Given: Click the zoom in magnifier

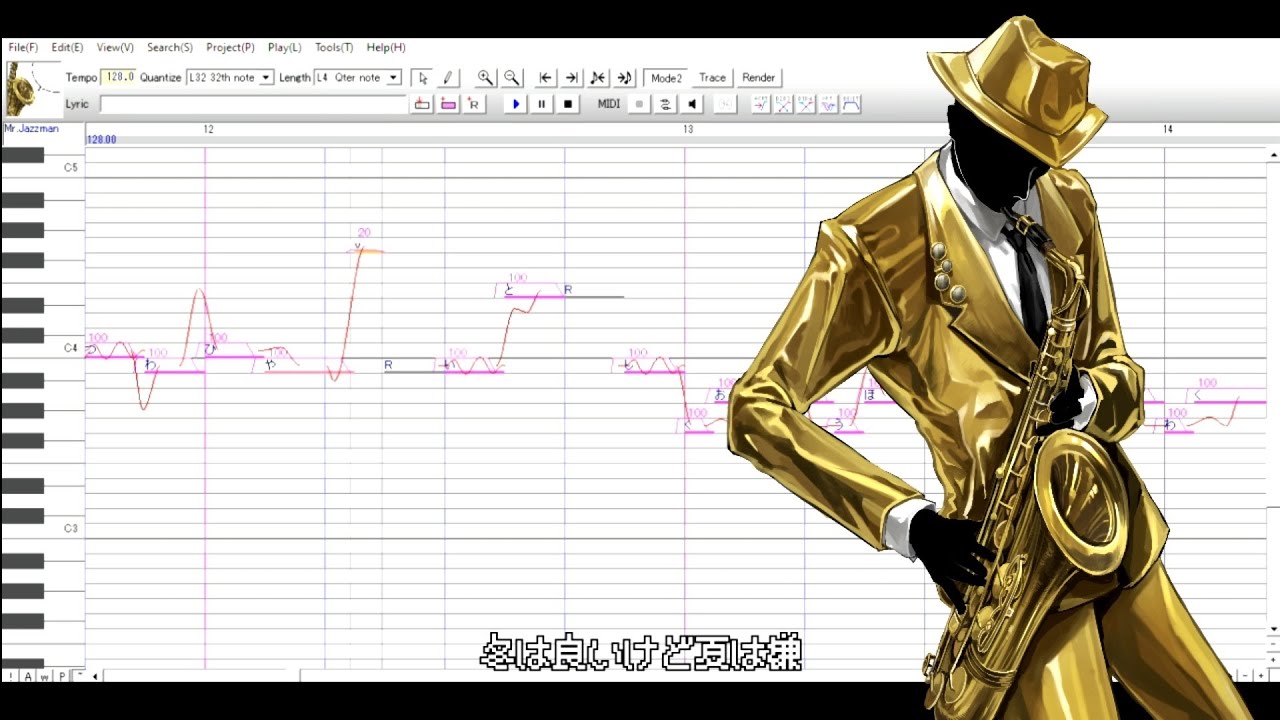Looking at the screenshot, I should coord(485,78).
